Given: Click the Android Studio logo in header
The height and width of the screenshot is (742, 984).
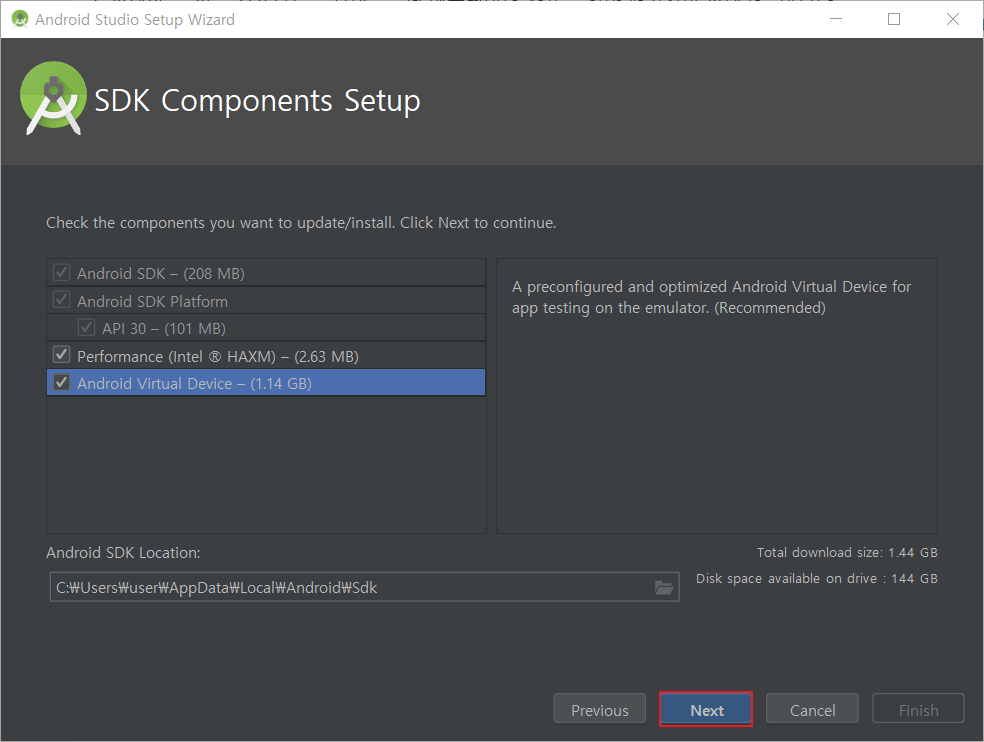Looking at the screenshot, I should point(53,98).
